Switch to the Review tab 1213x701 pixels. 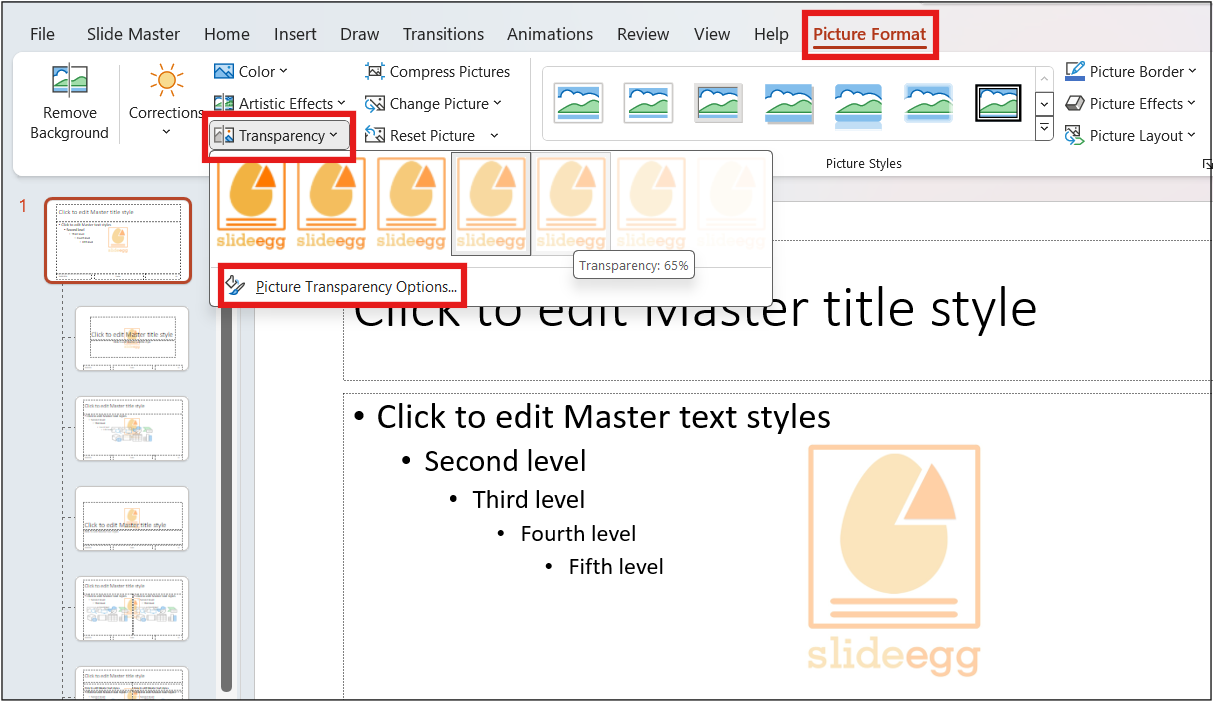click(643, 34)
